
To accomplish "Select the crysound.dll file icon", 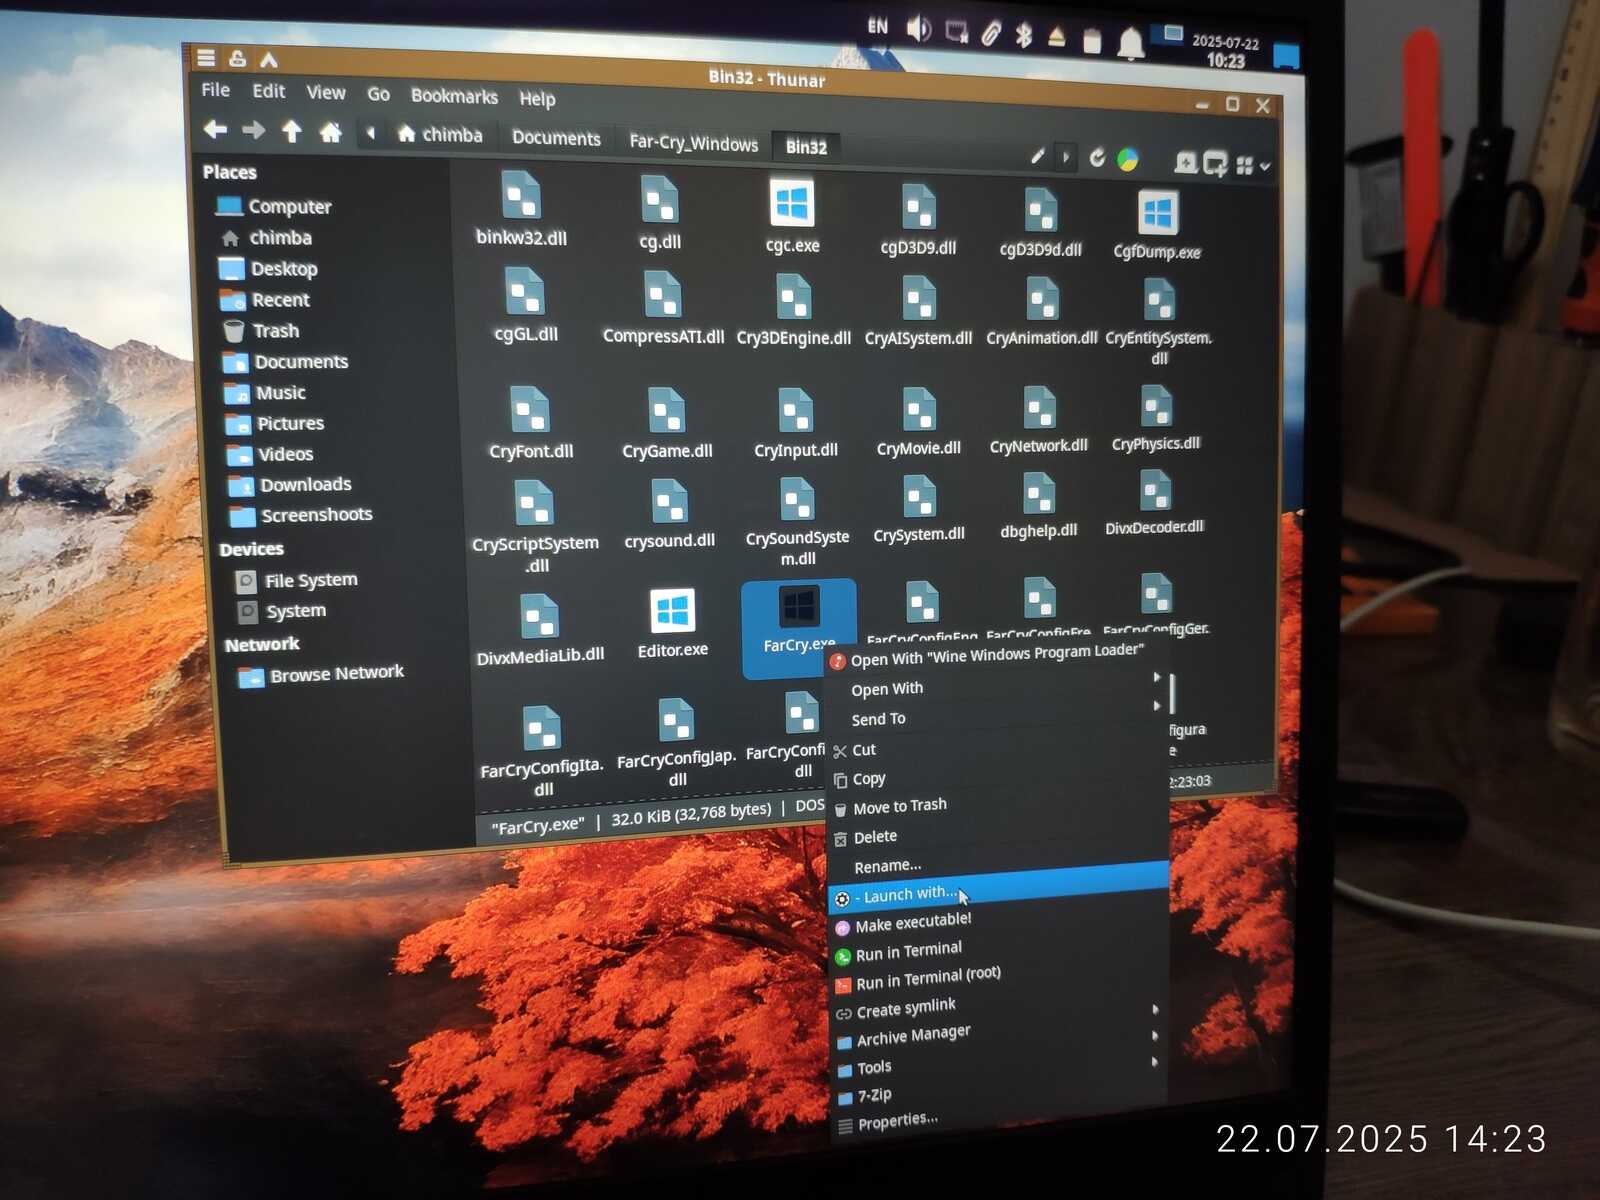I will (x=669, y=502).
